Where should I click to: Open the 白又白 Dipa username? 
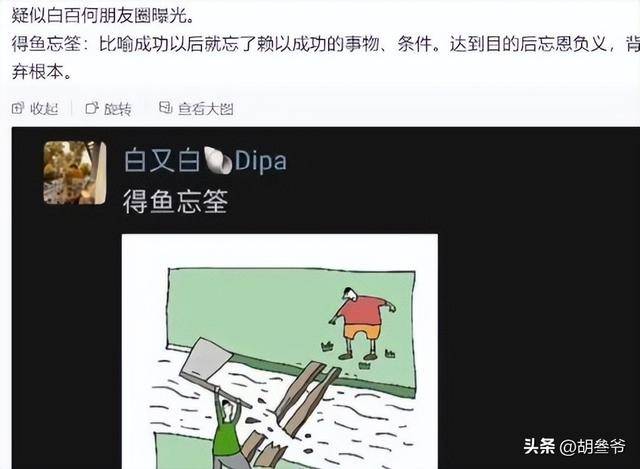[x=205, y=160]
